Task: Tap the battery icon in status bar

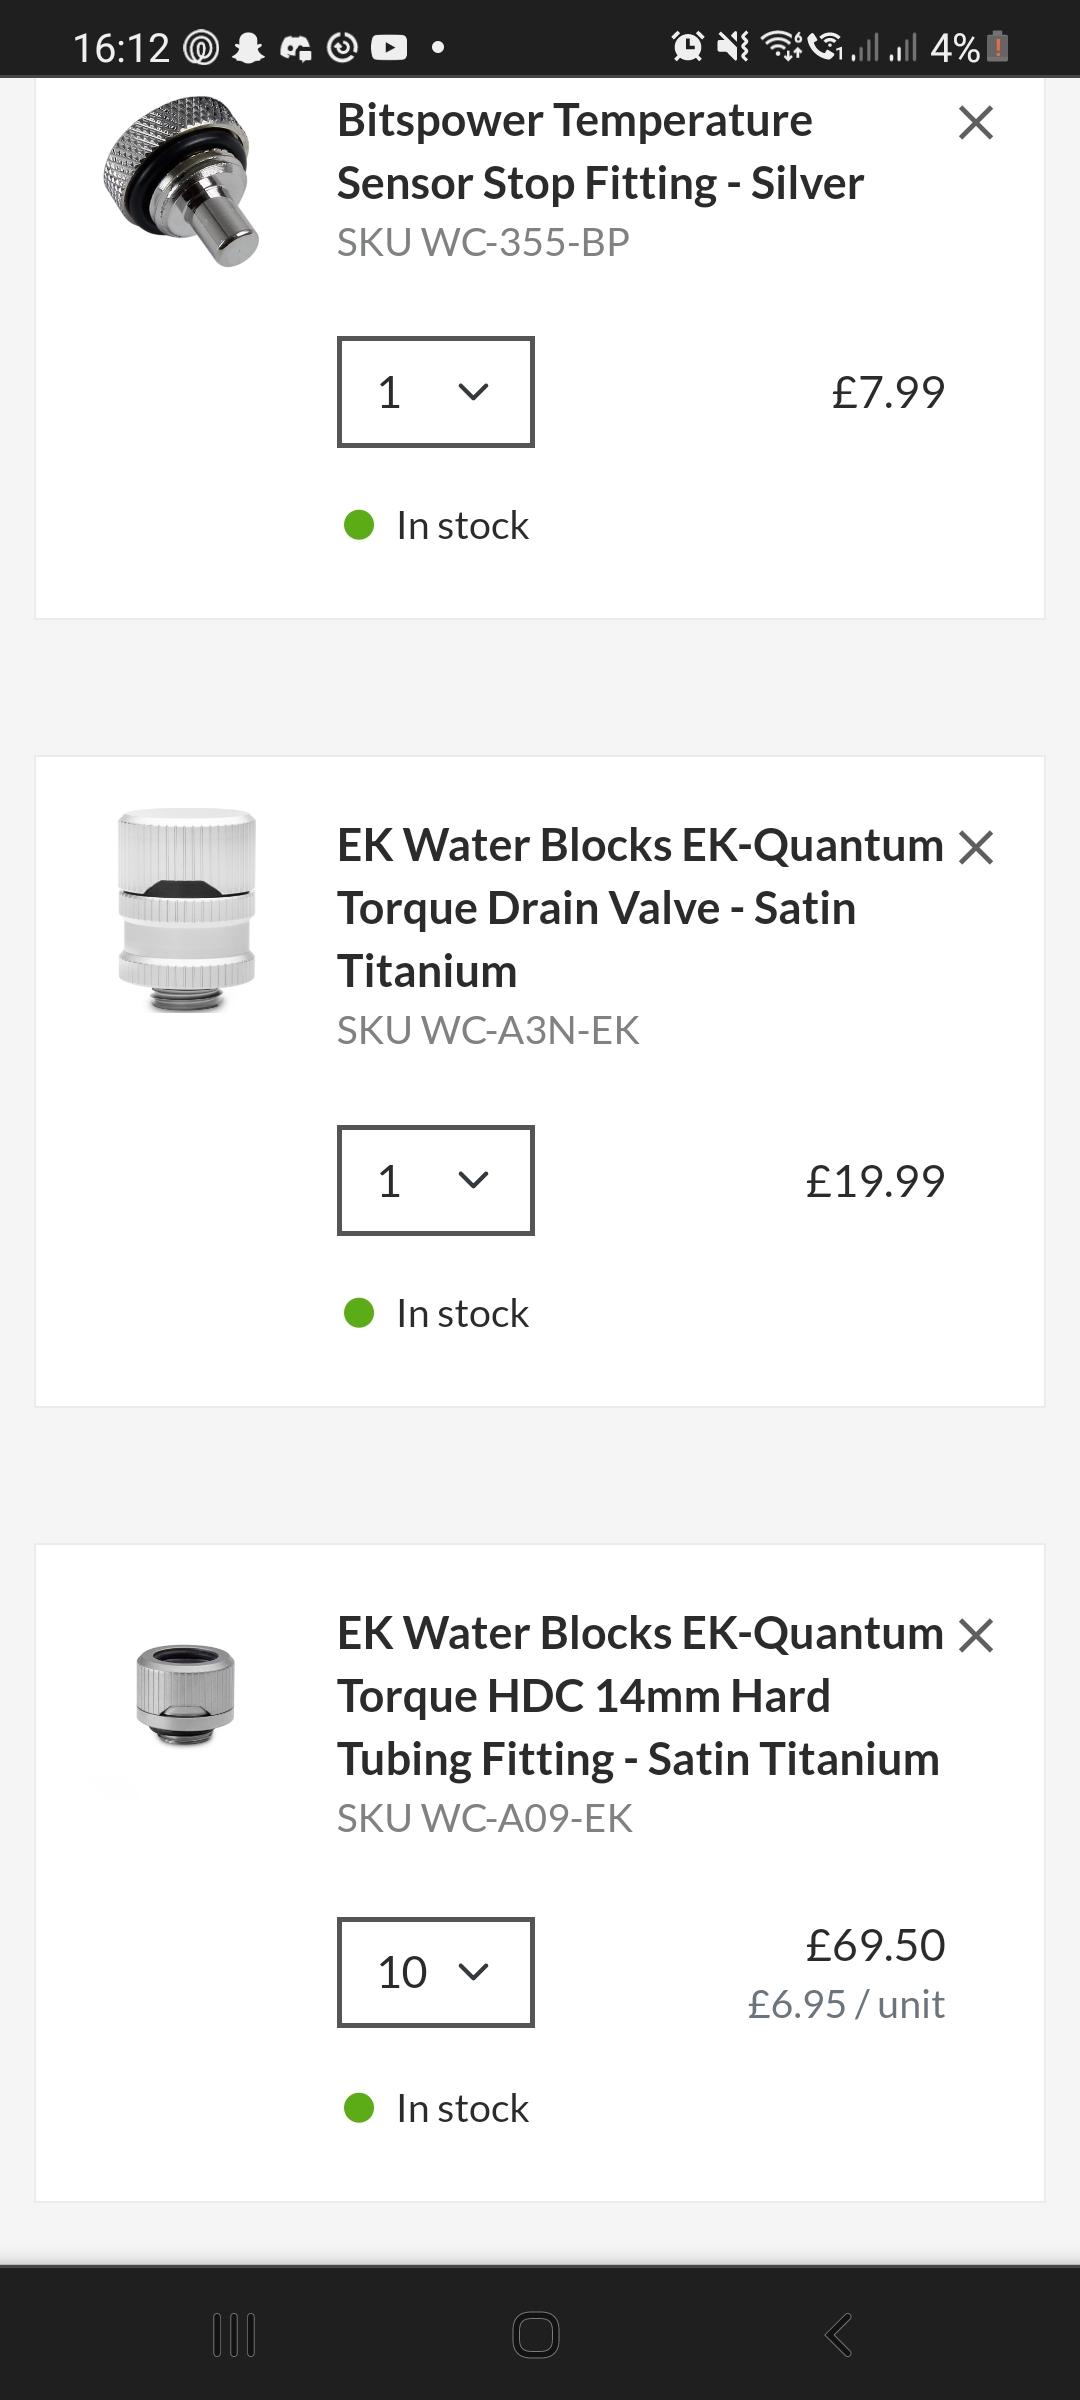Action: coord(997,46)
